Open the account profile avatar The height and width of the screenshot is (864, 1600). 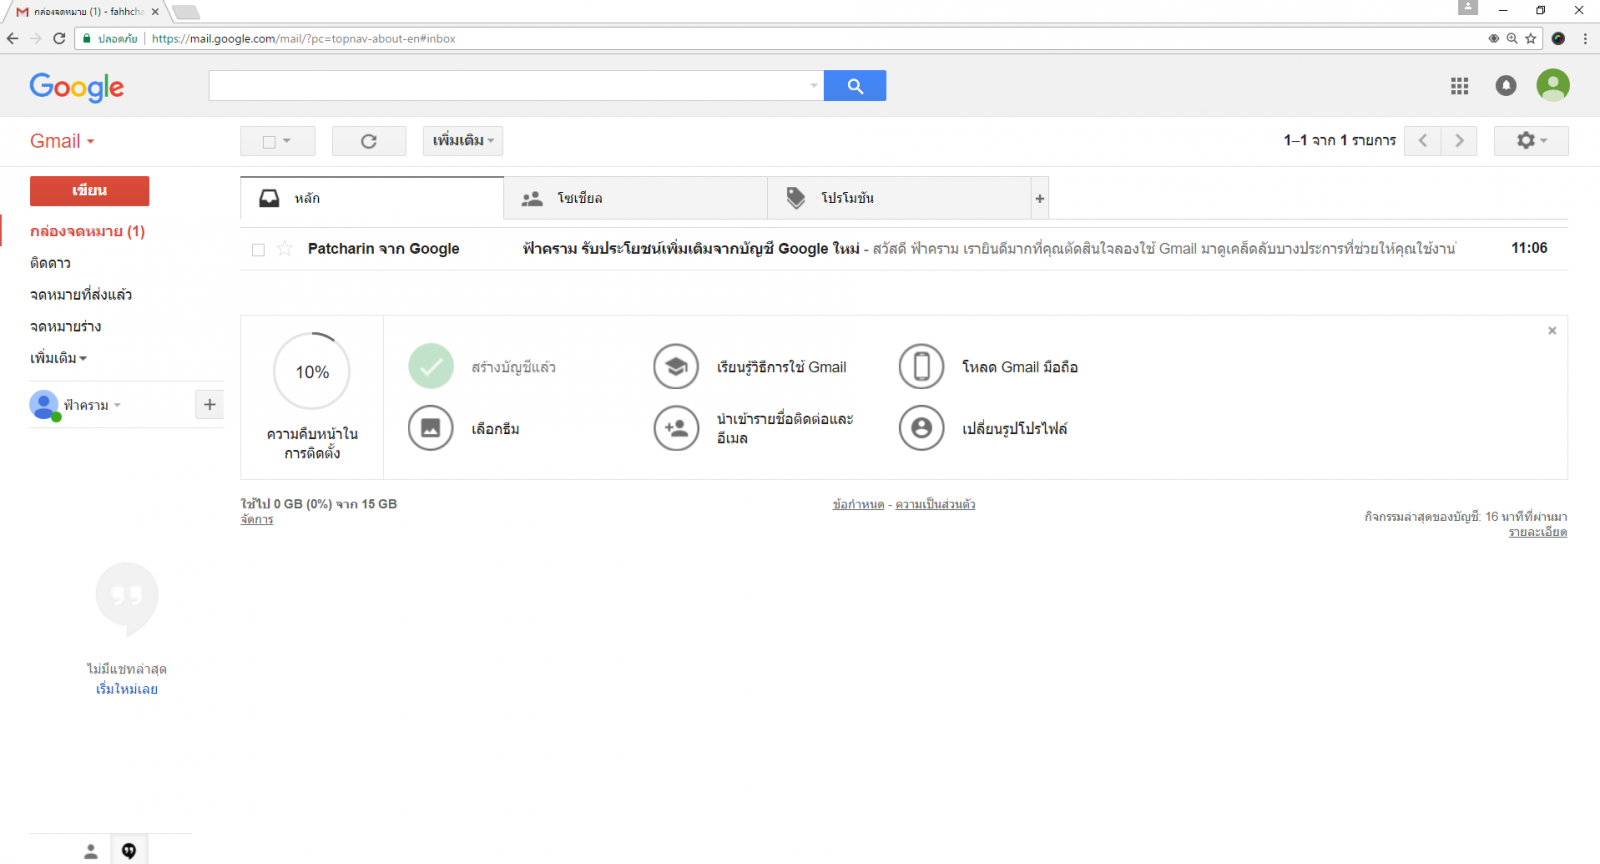(x=1553, y=85)
